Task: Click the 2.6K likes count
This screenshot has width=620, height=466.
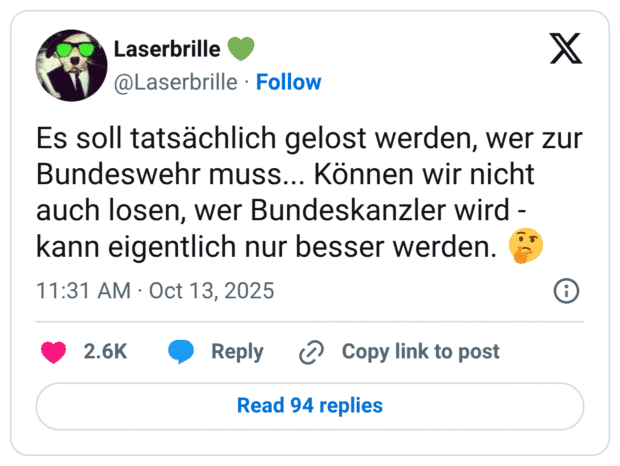Action: point(104,352)
